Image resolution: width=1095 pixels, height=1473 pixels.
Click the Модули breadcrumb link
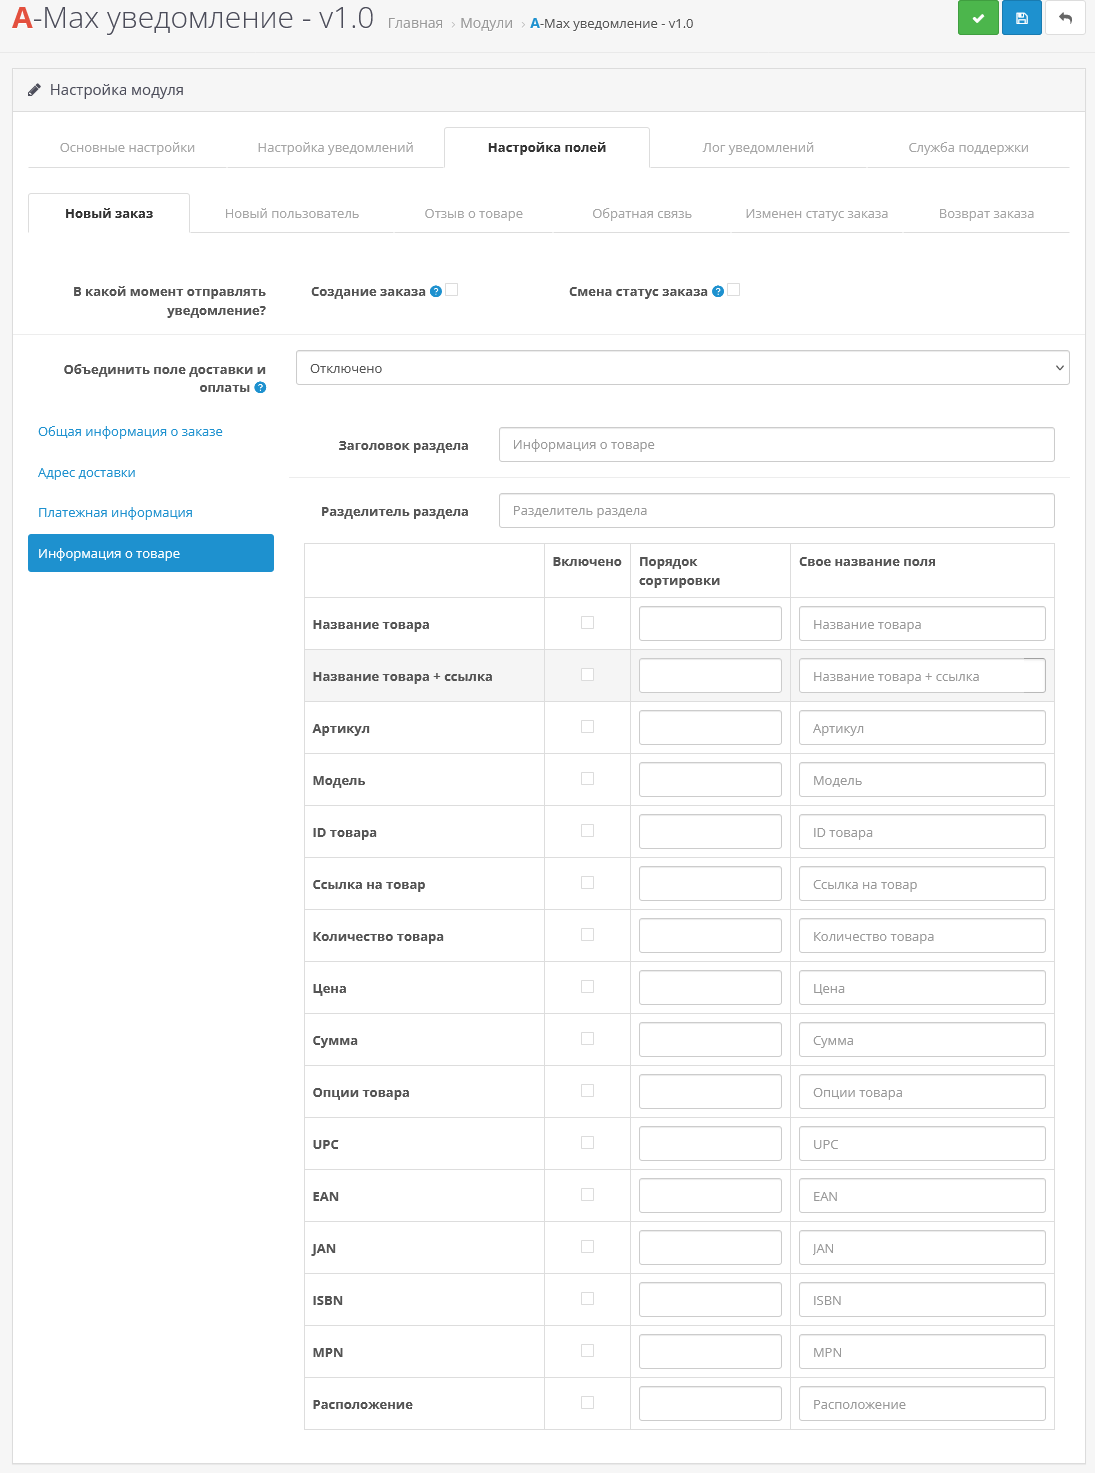pos(486,24)
